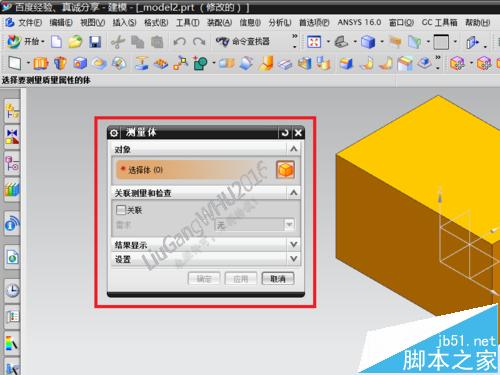The height and width of the screenshot is (375, 500).
Task: Close the 测量体 dialog
Action: click(x=298, y=133)
